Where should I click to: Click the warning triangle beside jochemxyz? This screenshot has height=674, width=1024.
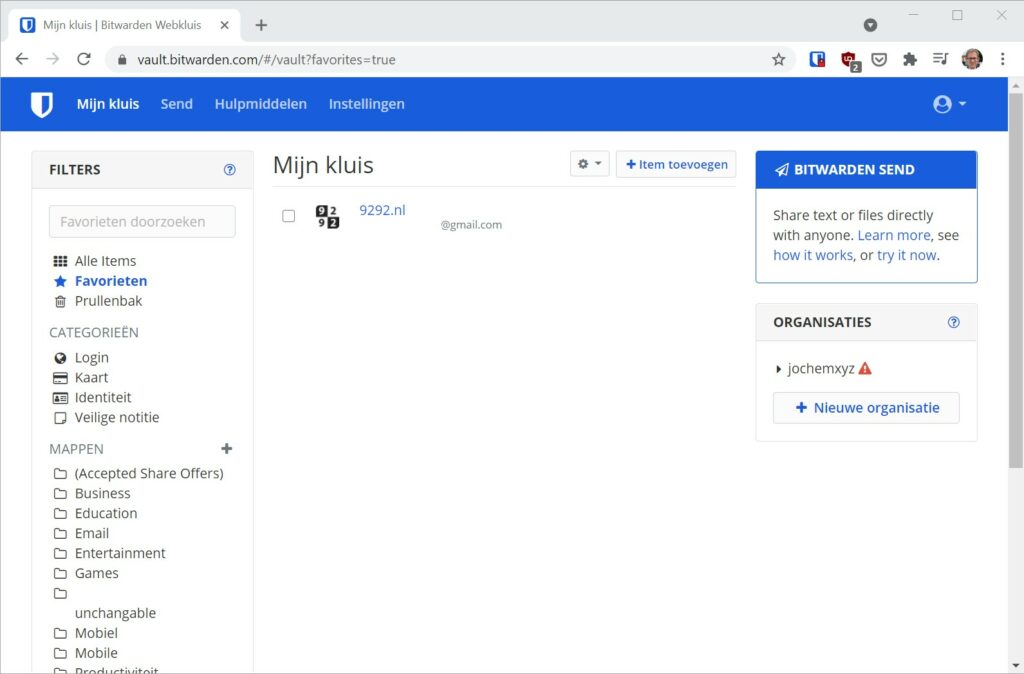[x=865, y=368]
